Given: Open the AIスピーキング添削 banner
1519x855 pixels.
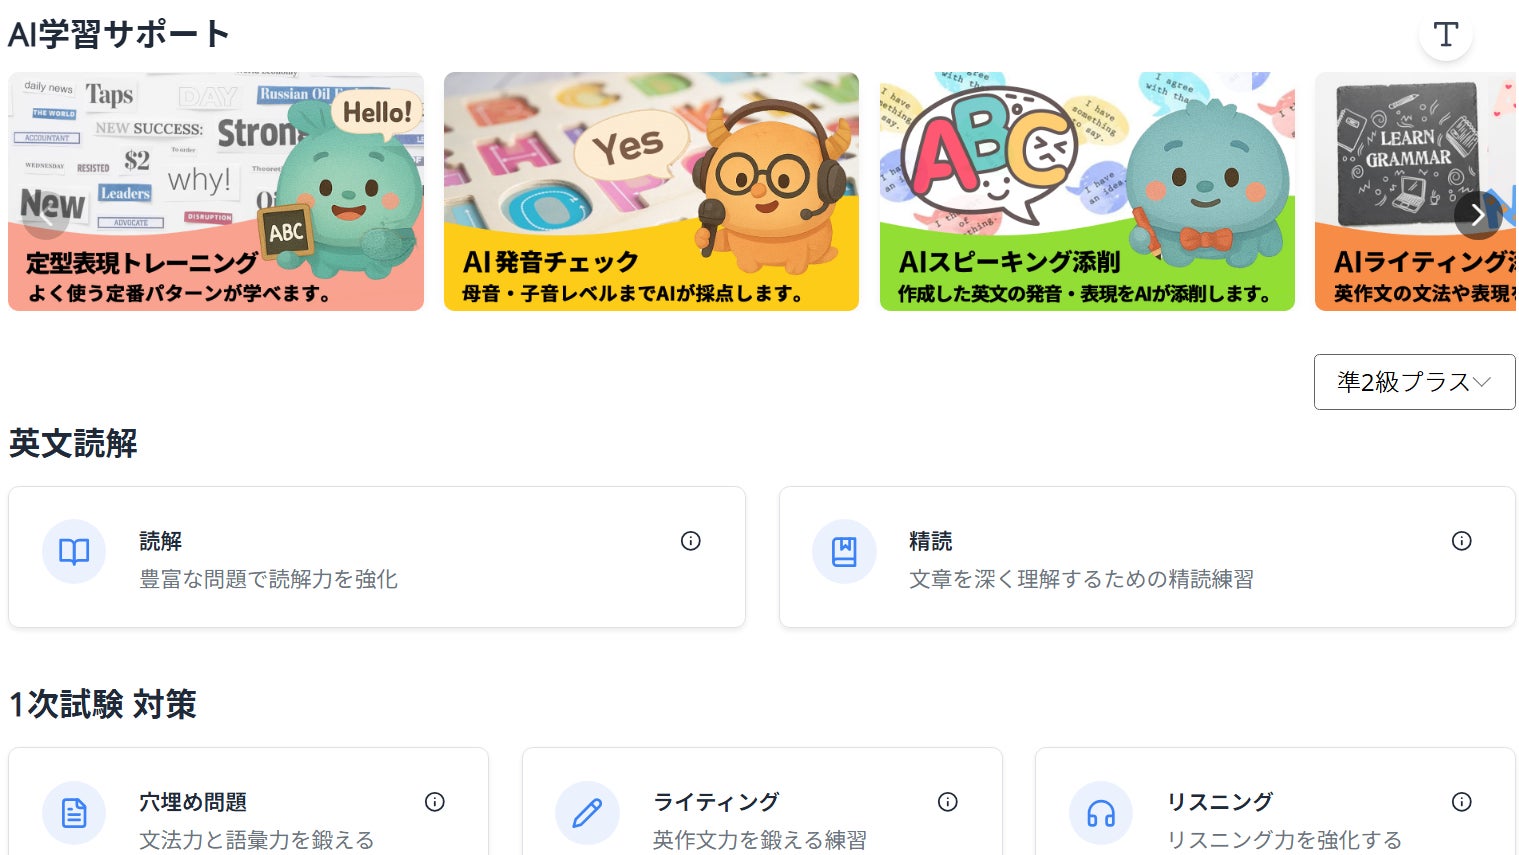Looking at the screenshot, I should pos(1087,192).
